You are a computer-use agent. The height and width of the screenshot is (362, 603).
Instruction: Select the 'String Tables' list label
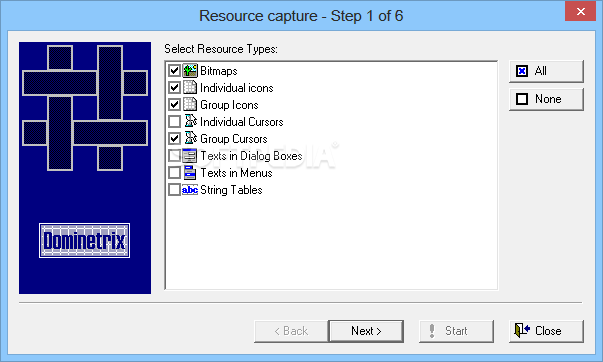click(231, 190)
